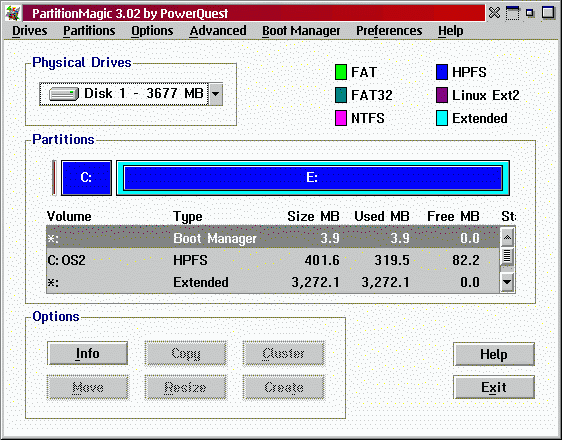Select the Extended partition row
The image size is (562, 440).
[x=273, y=282]
